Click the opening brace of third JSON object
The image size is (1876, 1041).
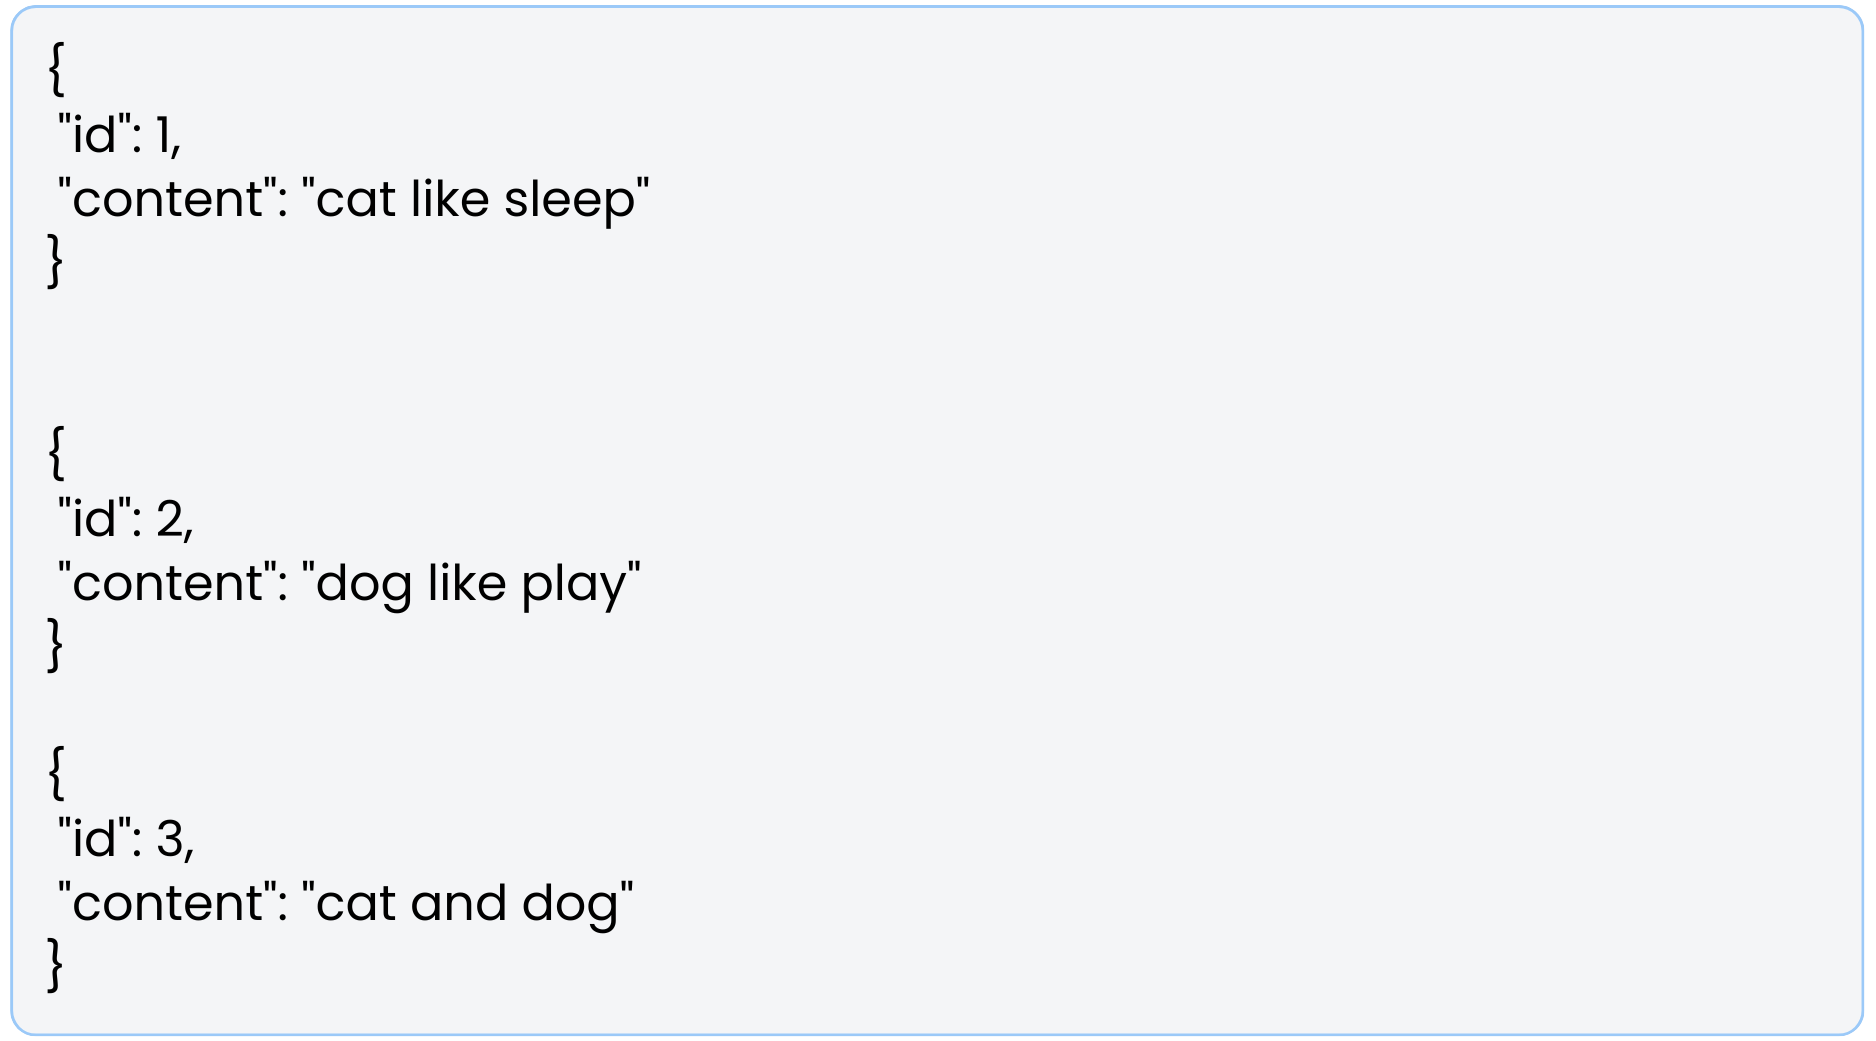[x=56, y=773]
